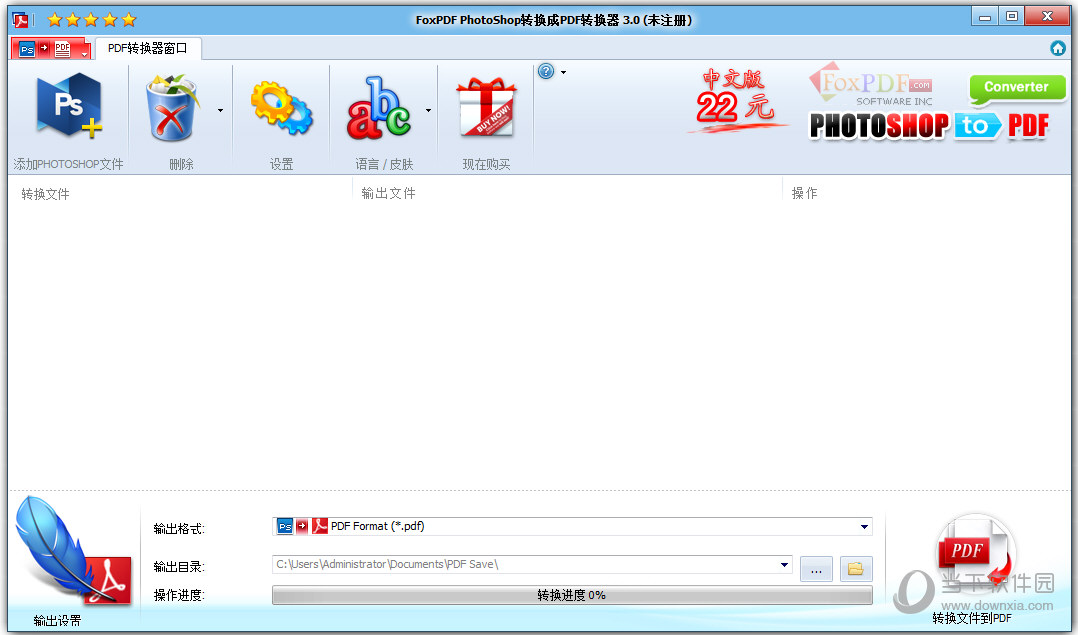1078x635 pixels.
Task: Click the 输出格式 label
Action: point(179,528)
